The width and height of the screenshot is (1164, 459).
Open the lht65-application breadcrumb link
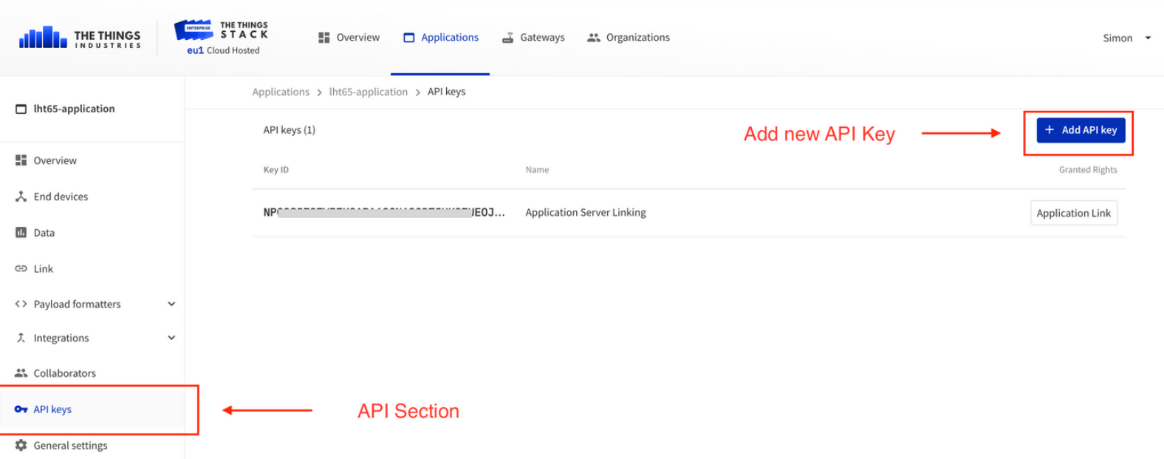point(368,92)
